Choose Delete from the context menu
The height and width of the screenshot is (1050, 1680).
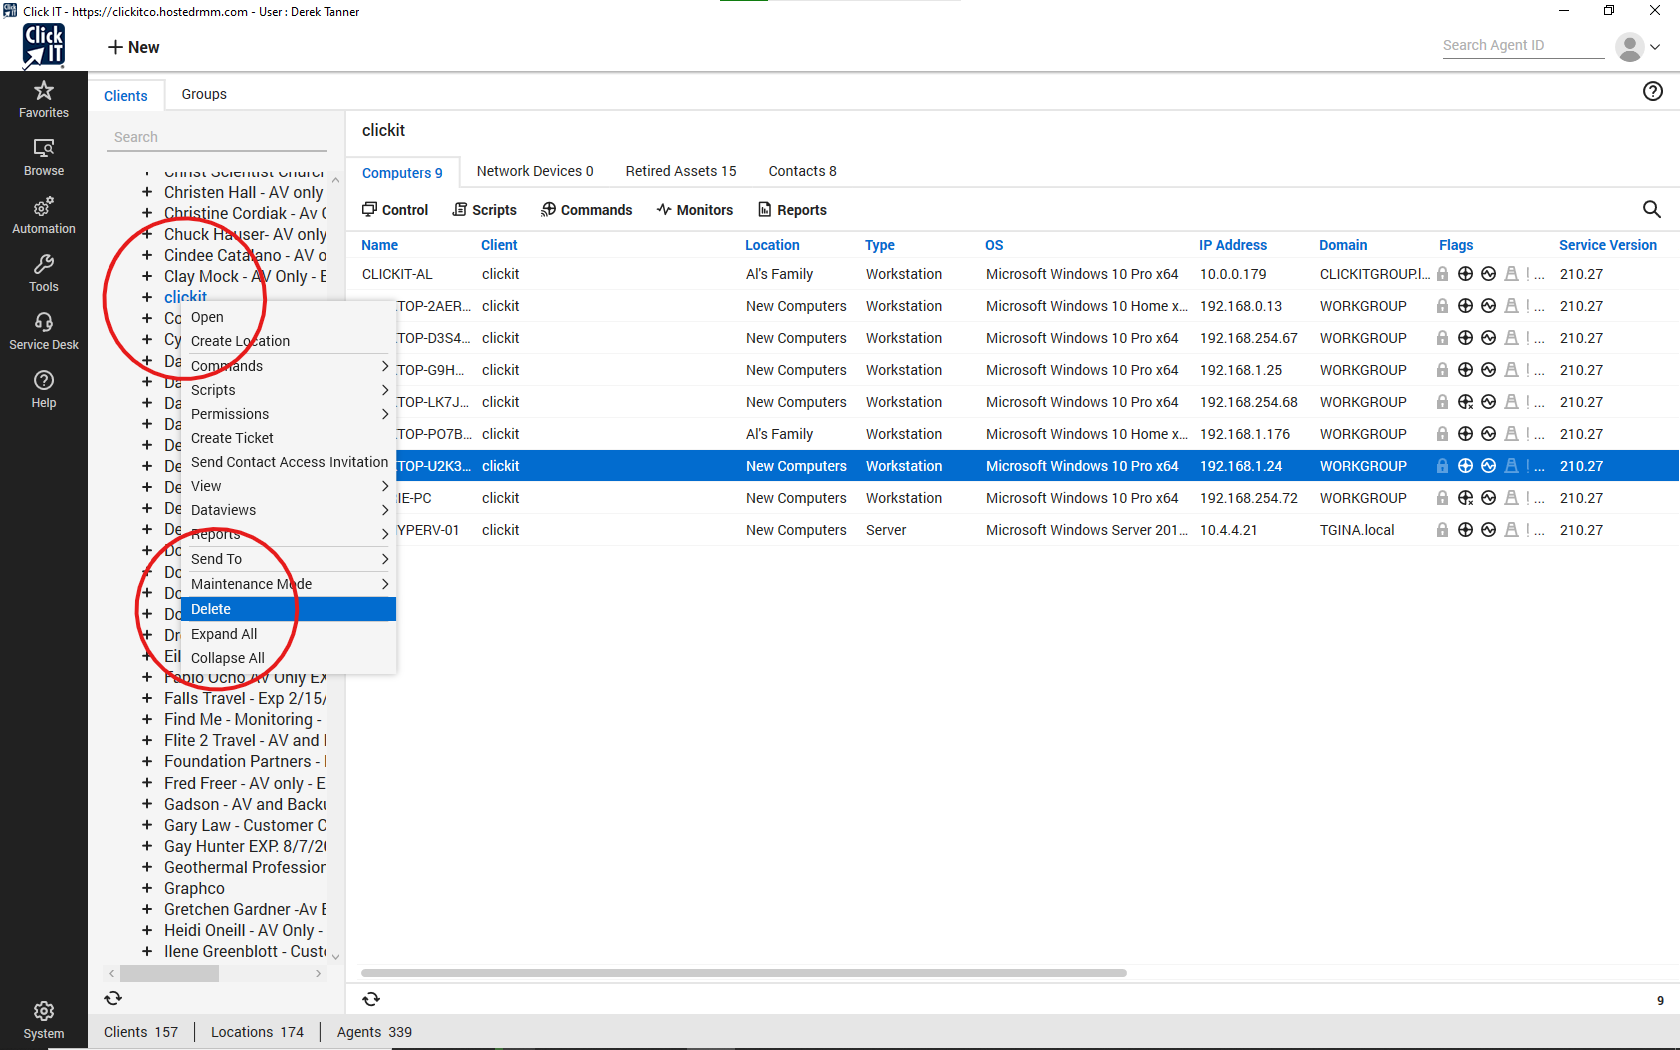tap(288, 609)
